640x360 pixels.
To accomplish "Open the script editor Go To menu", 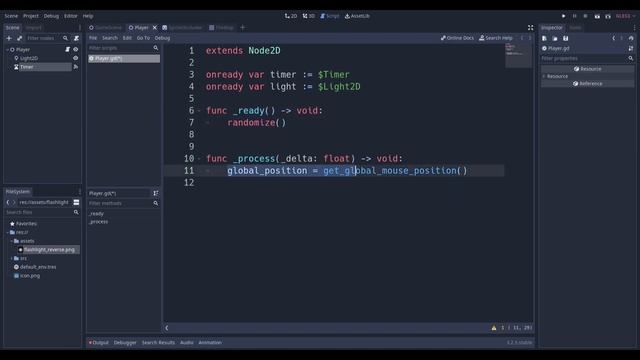I will [x=143, y=38].
